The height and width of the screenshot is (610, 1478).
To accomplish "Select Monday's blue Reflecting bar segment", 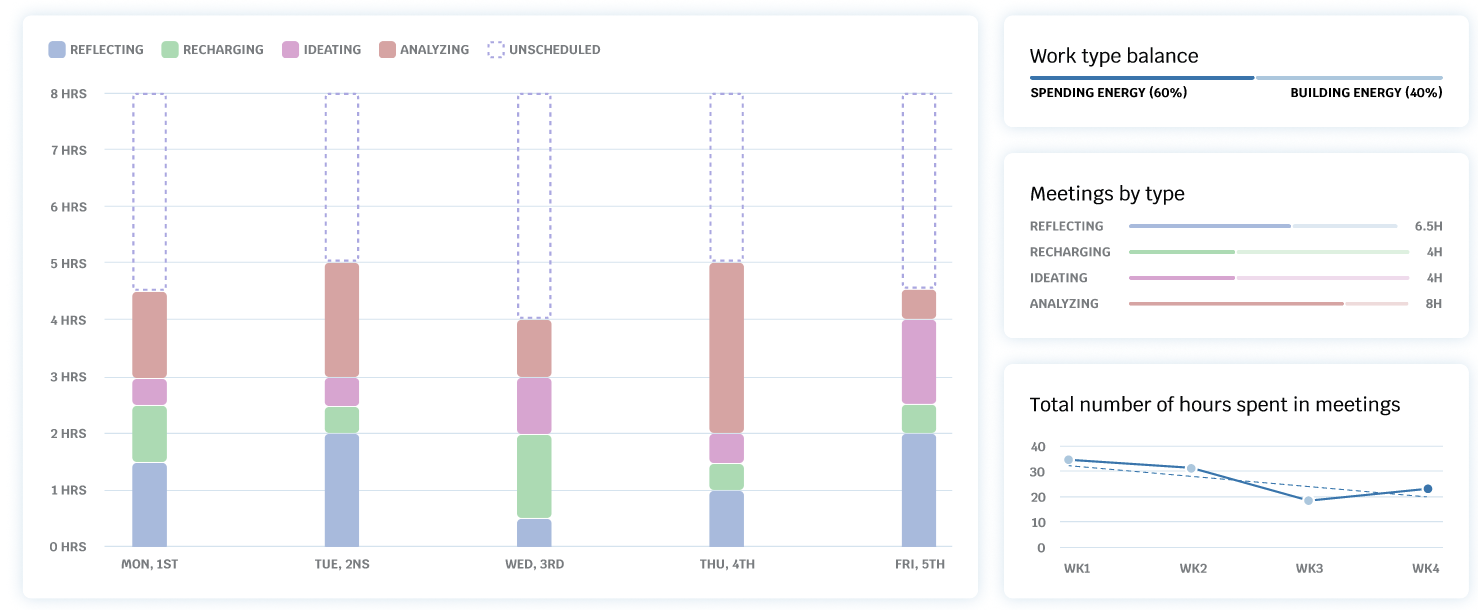I will [150, 504].
